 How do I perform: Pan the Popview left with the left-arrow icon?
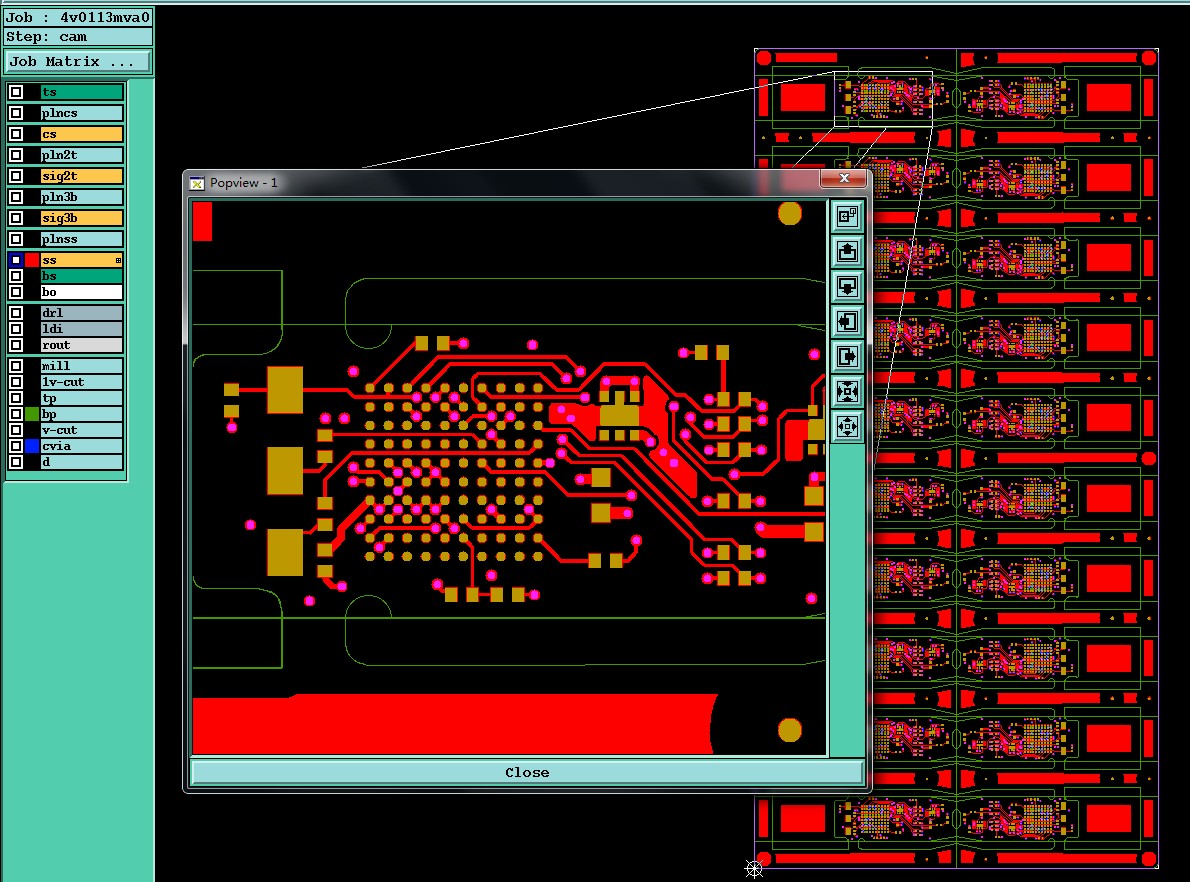pos(847,321)
